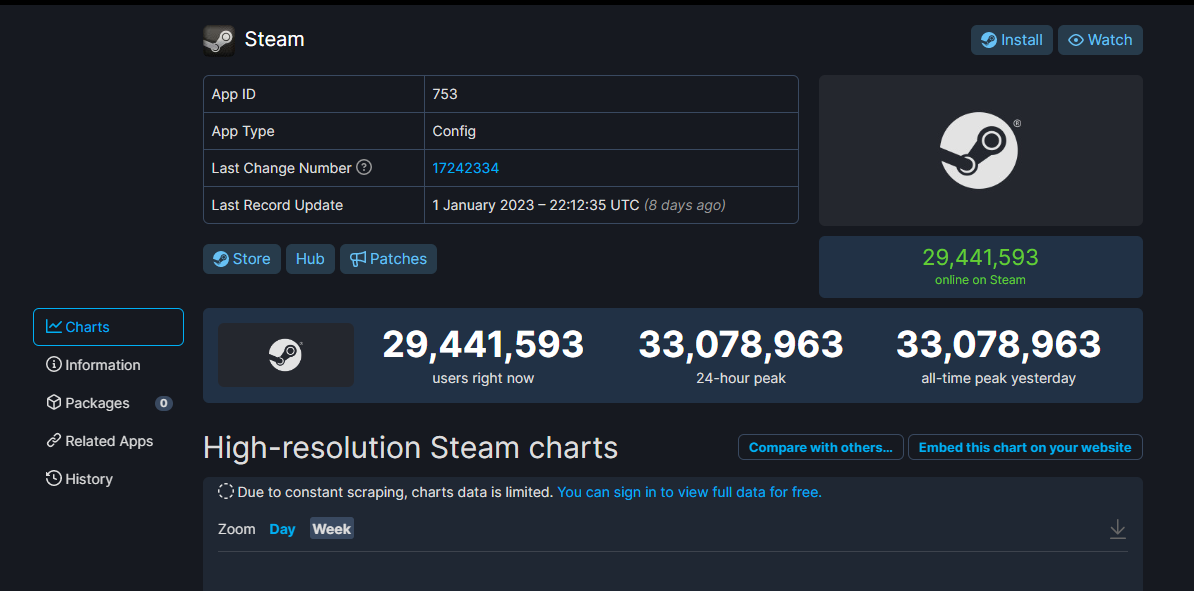Open the Install button
This screenshot has width=1194, height=591.
[1012, 40]
